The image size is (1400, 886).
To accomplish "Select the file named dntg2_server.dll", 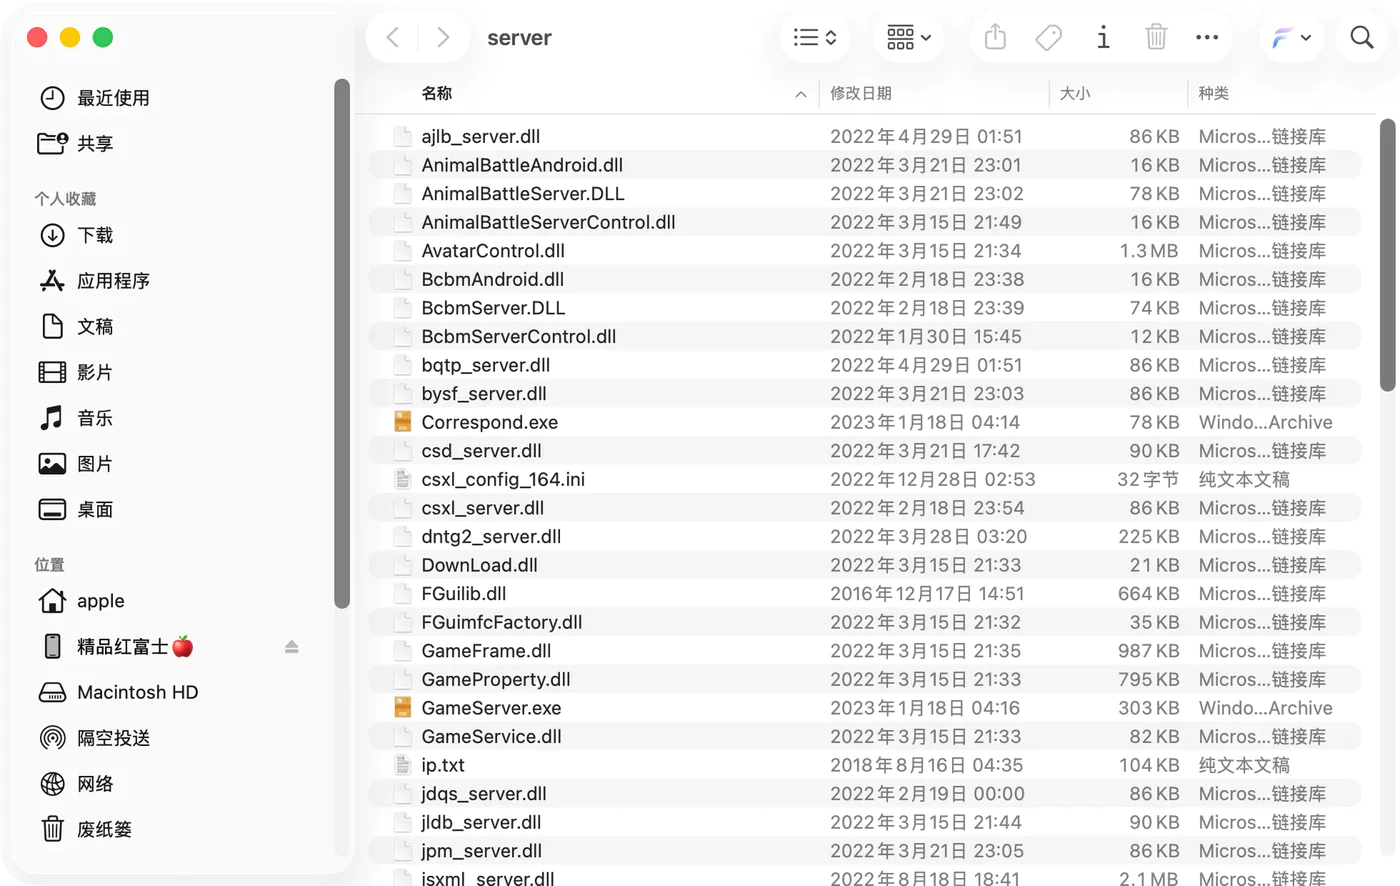I will 491,537.
